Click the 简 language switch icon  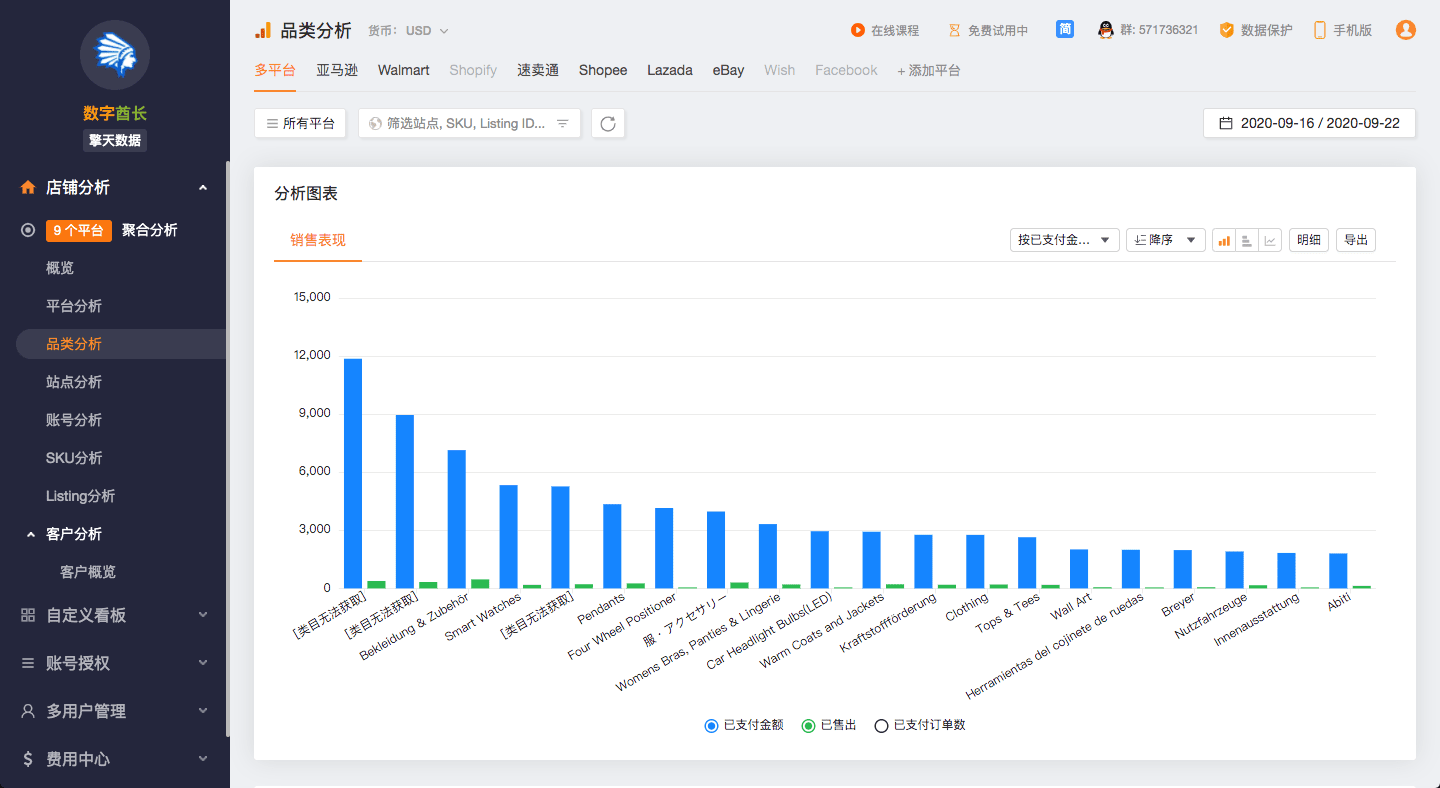[1065, 30]
